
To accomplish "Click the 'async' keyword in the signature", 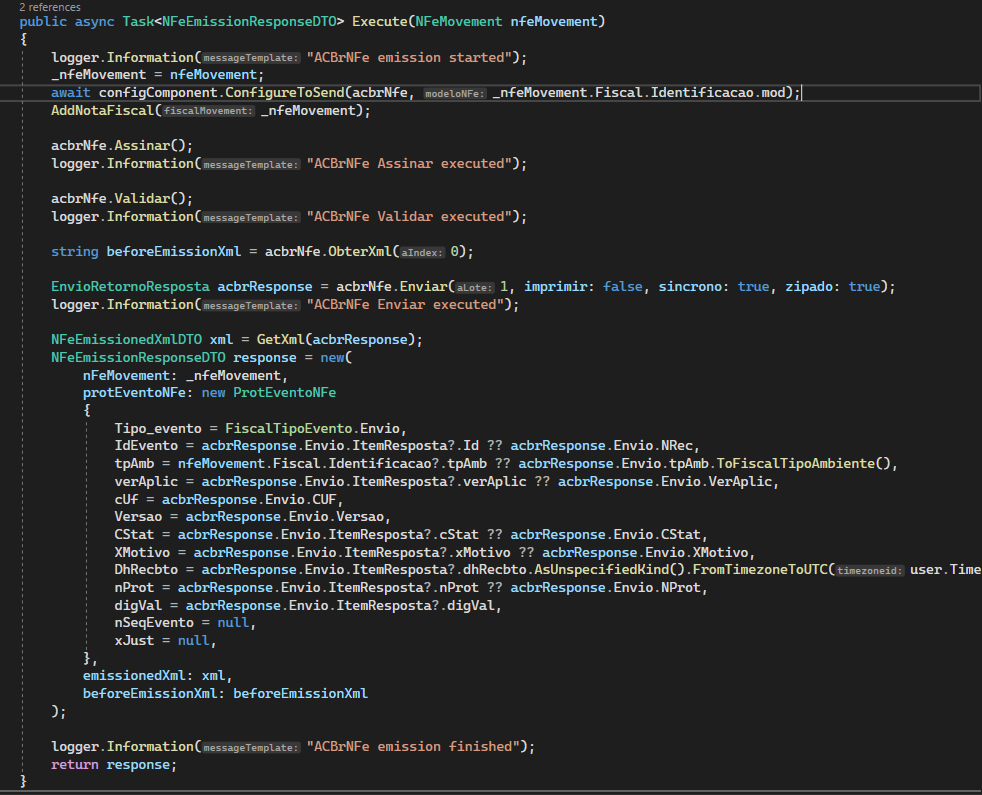I will point(95,21).
